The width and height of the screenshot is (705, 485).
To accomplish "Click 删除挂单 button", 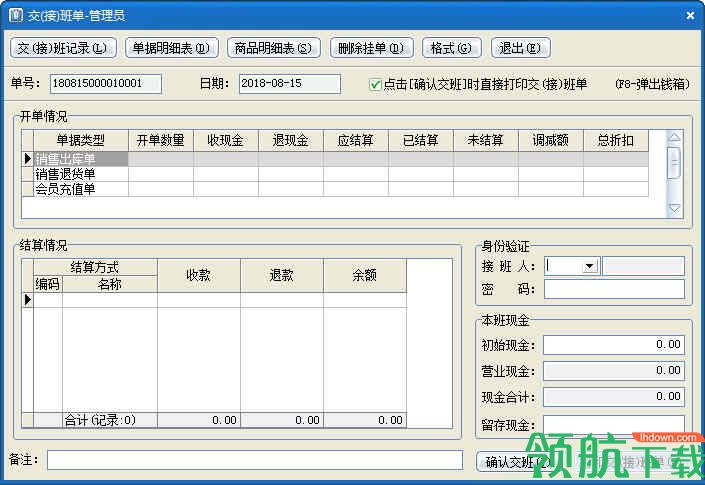I will pyautogui.click(x=371, y=48).
